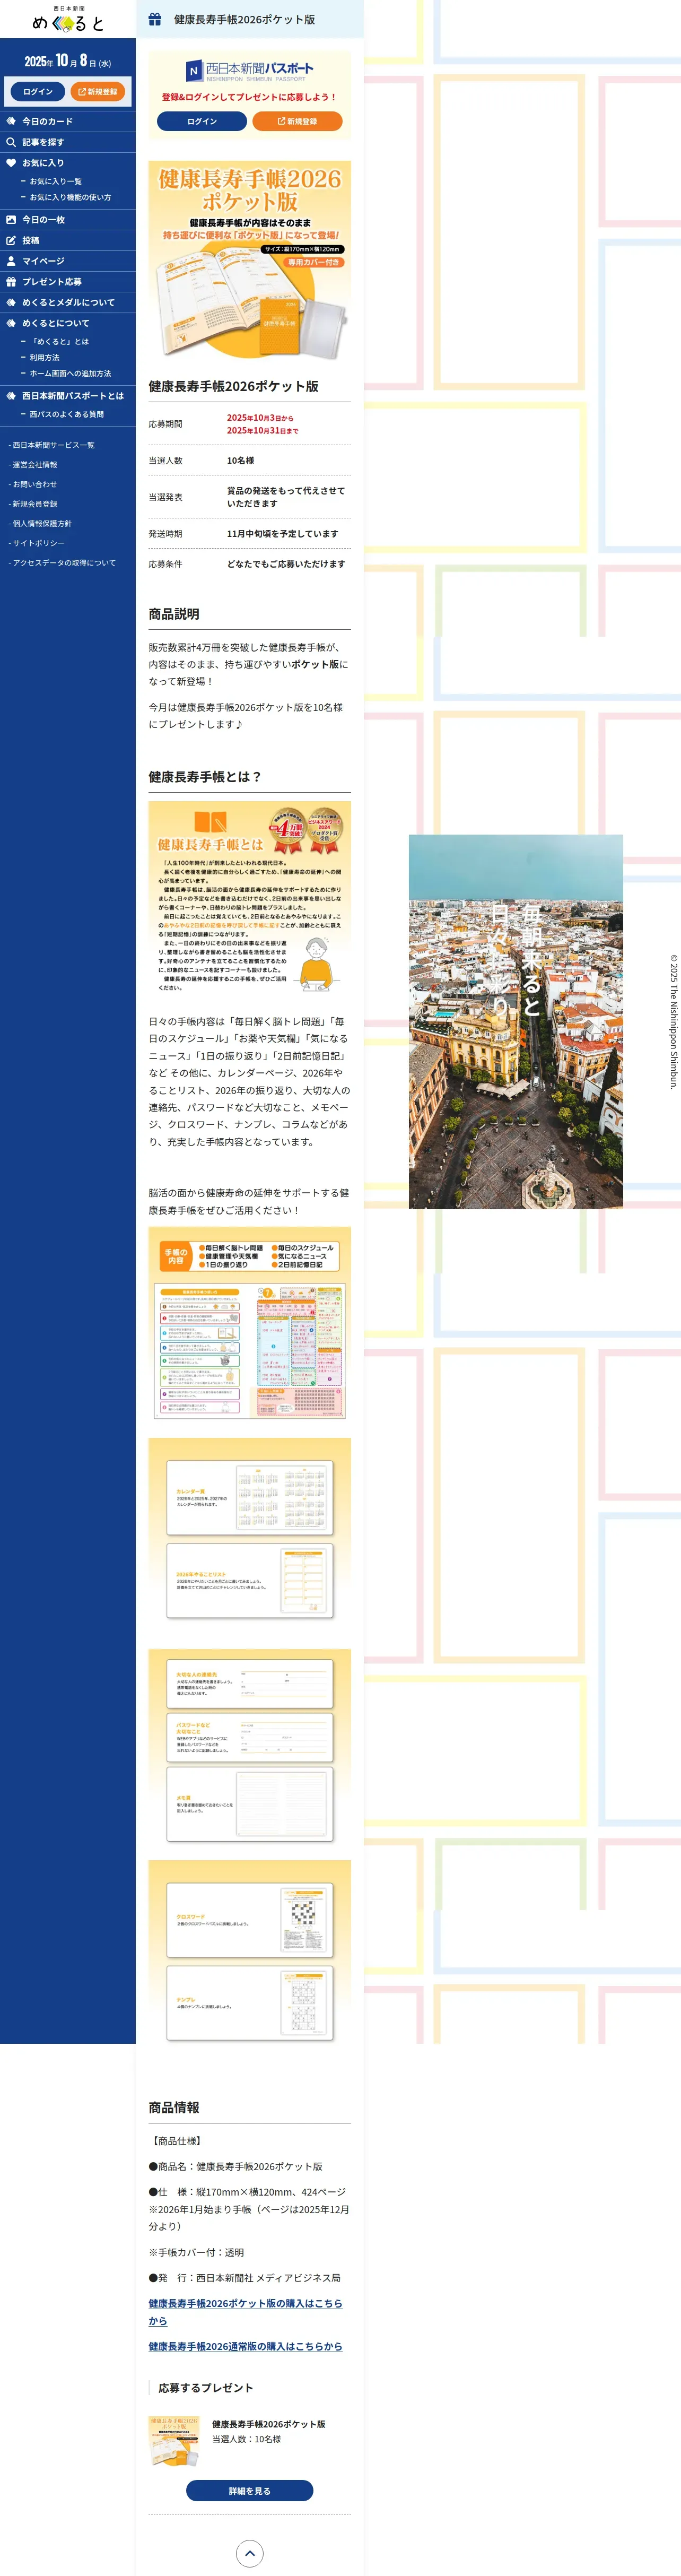Click the 健康長寿手帳とは？ heading
Screen dimensions: 681x2576
coord(205,777)
